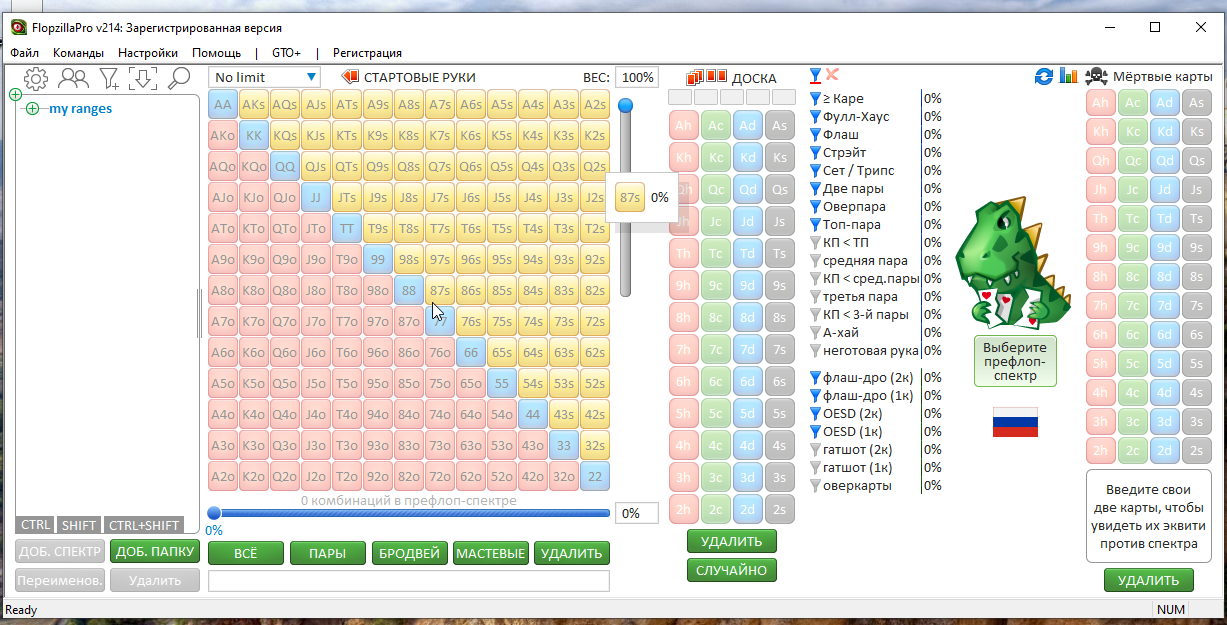Toggle the SHIFT mode button
Screen dimensions: 1227x625
pyautogui.click(x=79, y=525)
